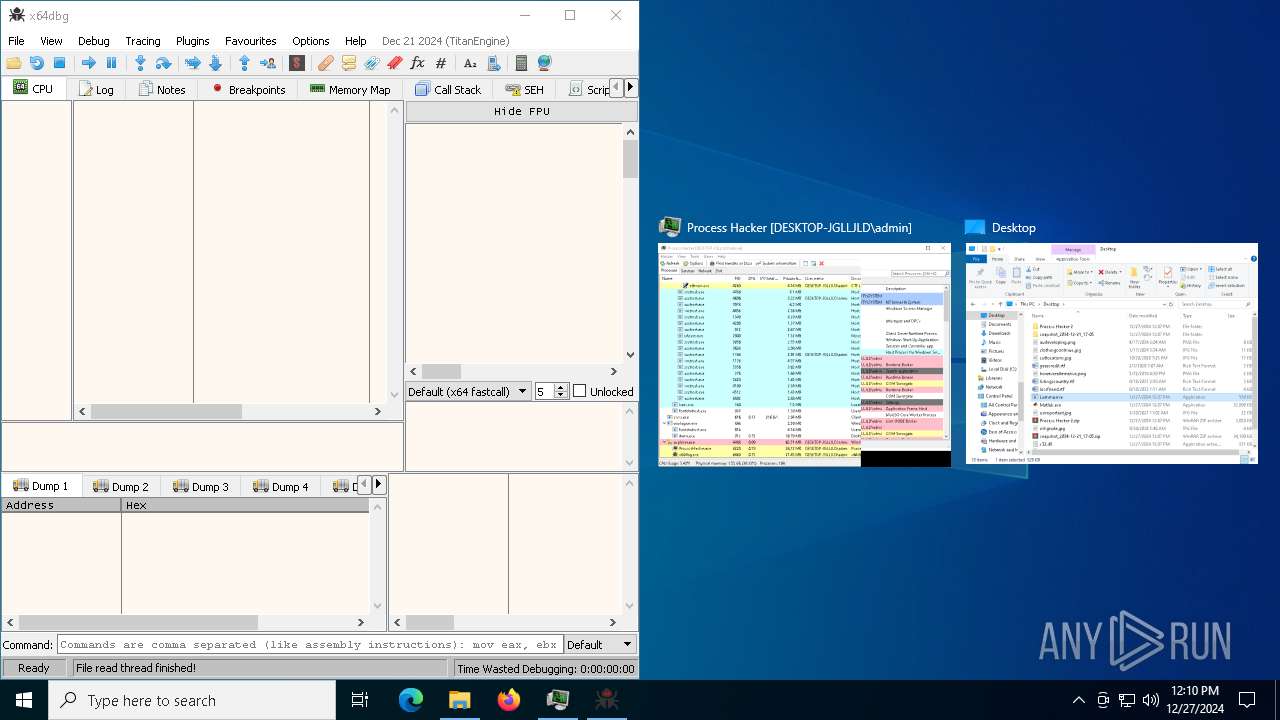Click the Hex column header in dump
The width and height of the screenshot is (1280, 720).
245,505
